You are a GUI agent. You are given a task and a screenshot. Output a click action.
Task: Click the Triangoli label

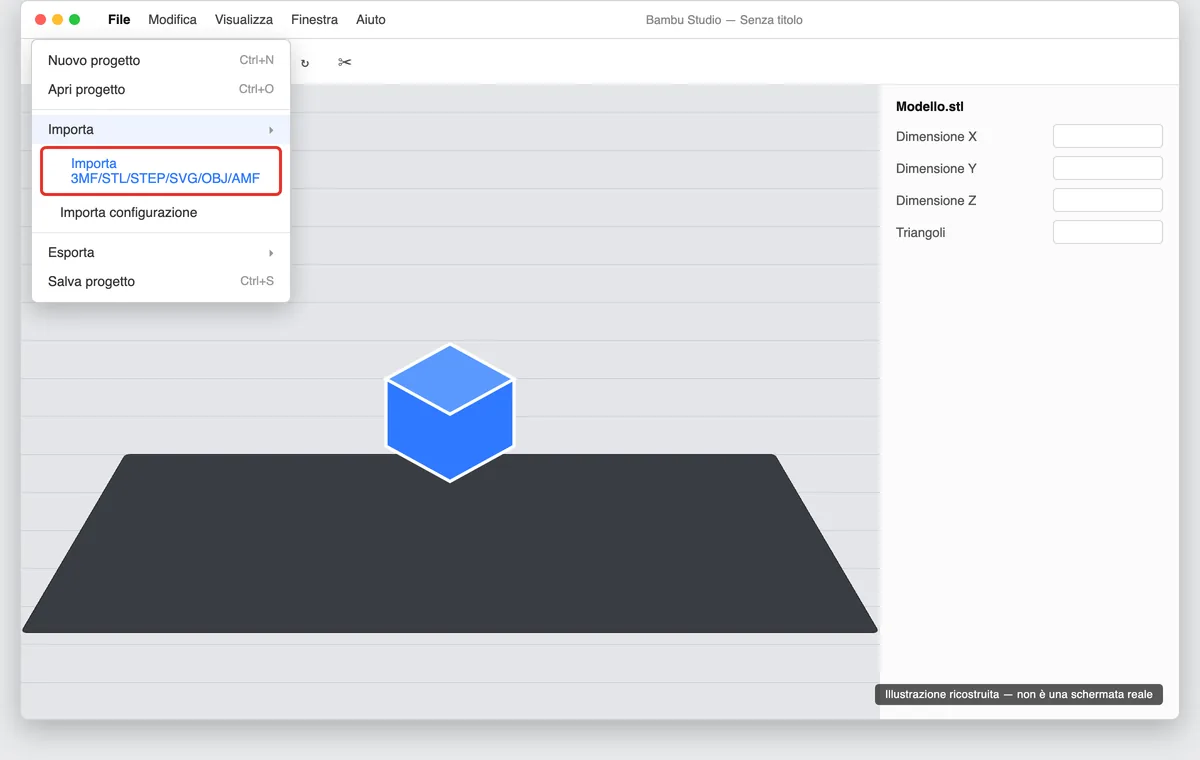921,232
